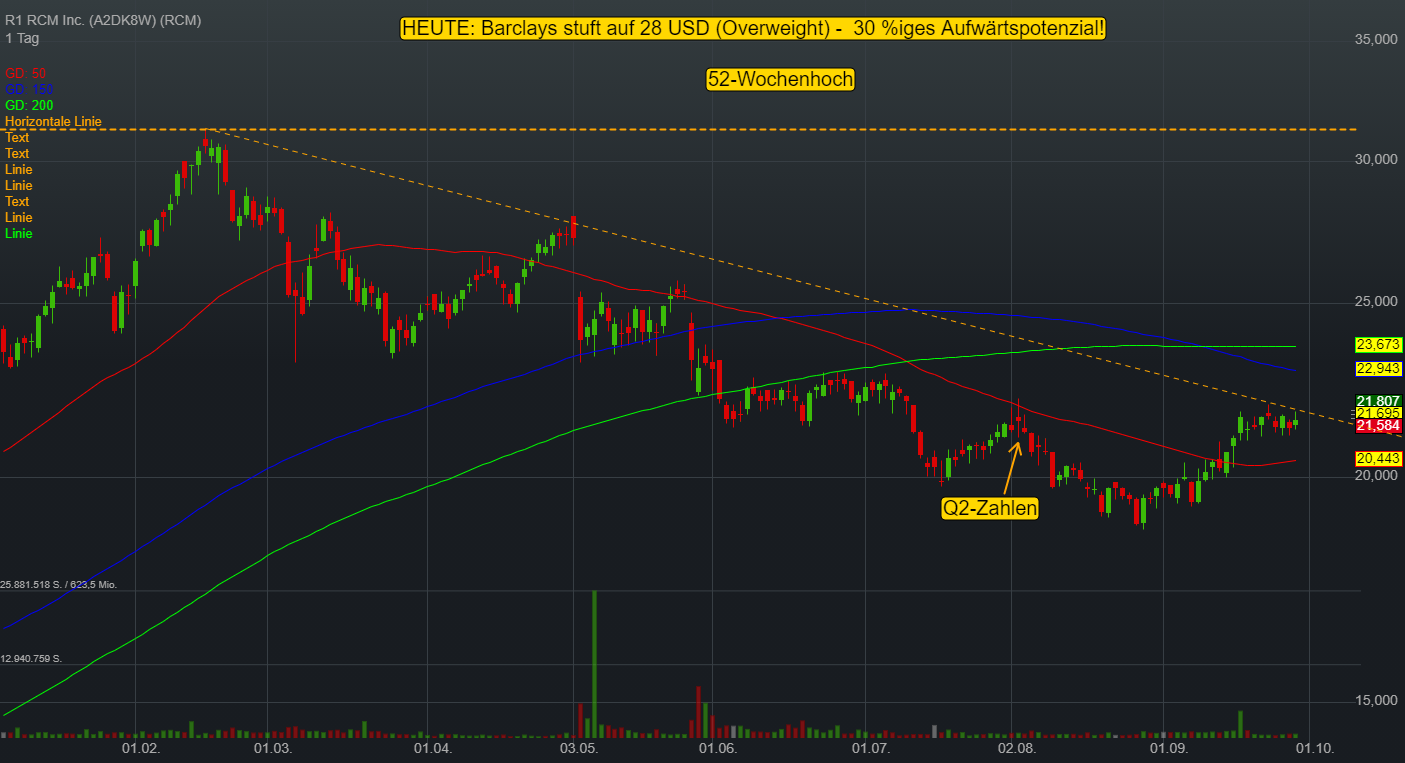Click the 01.07. date axis label

point(871,749)
